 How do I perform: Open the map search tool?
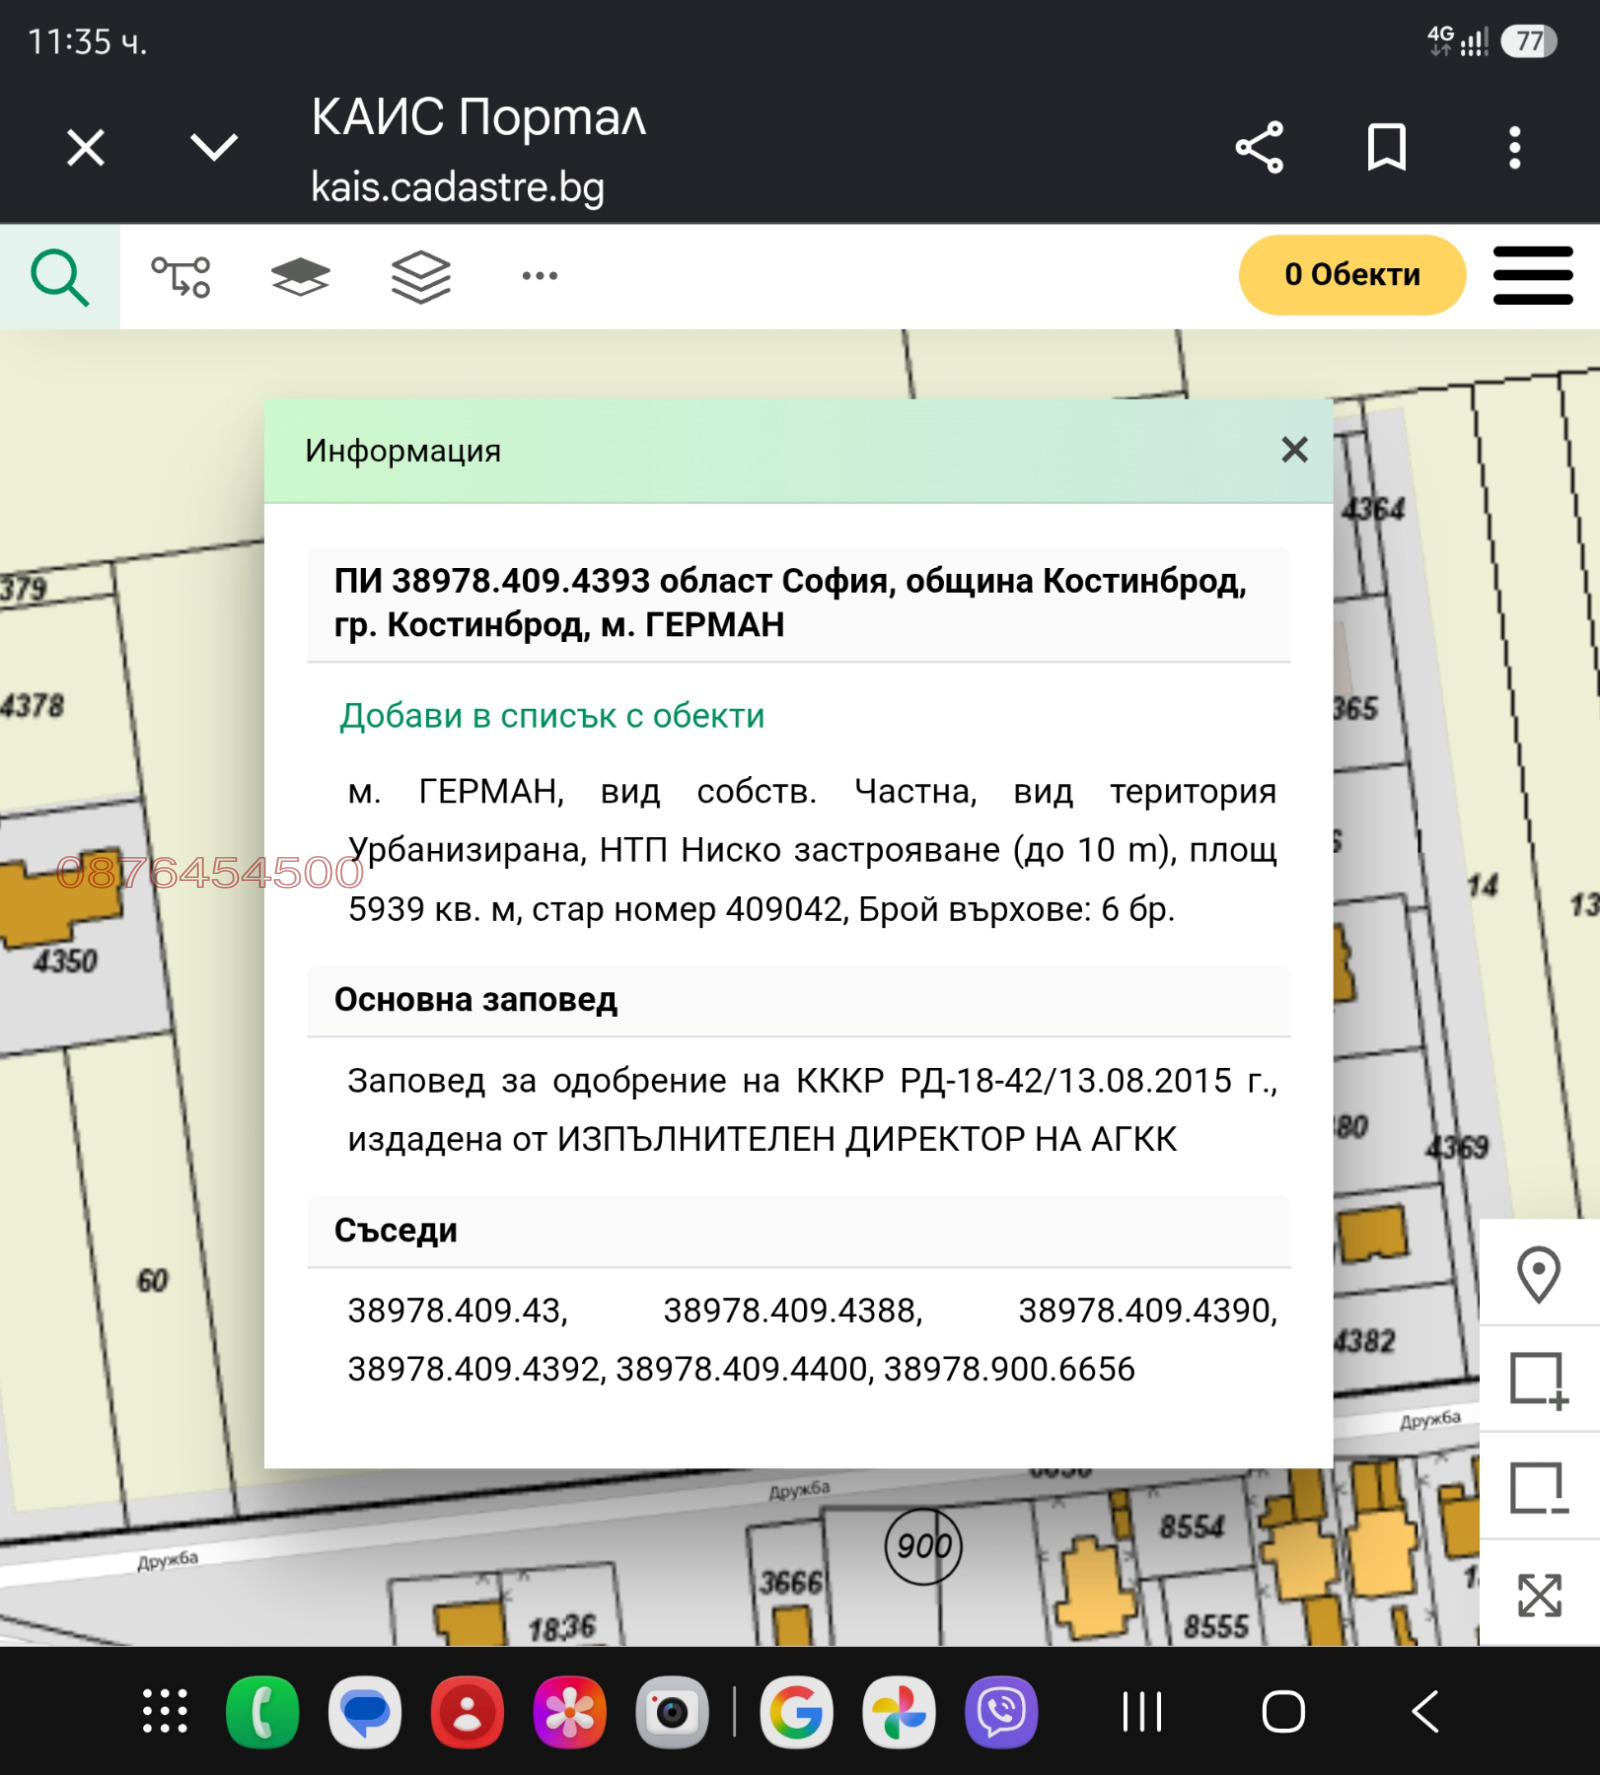(x=60, y=277)
